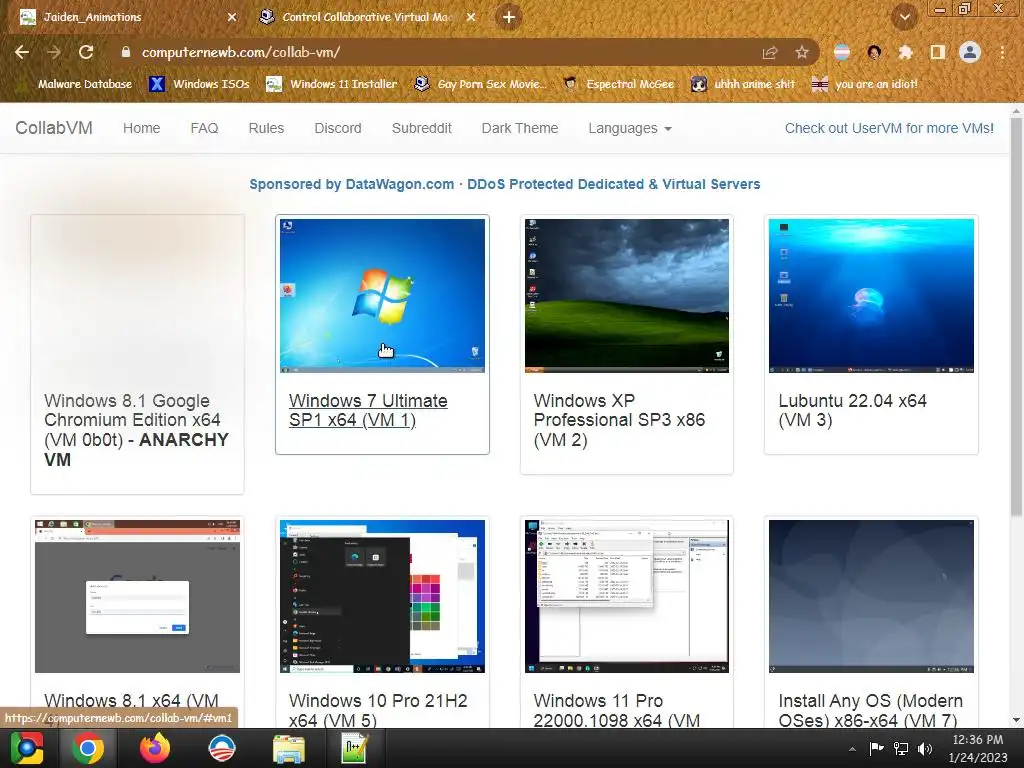The width and height of the screenshot is (1024, 768).
Task: Click the network tray icon
Action: pyautogui.click(x=901, y=748)
